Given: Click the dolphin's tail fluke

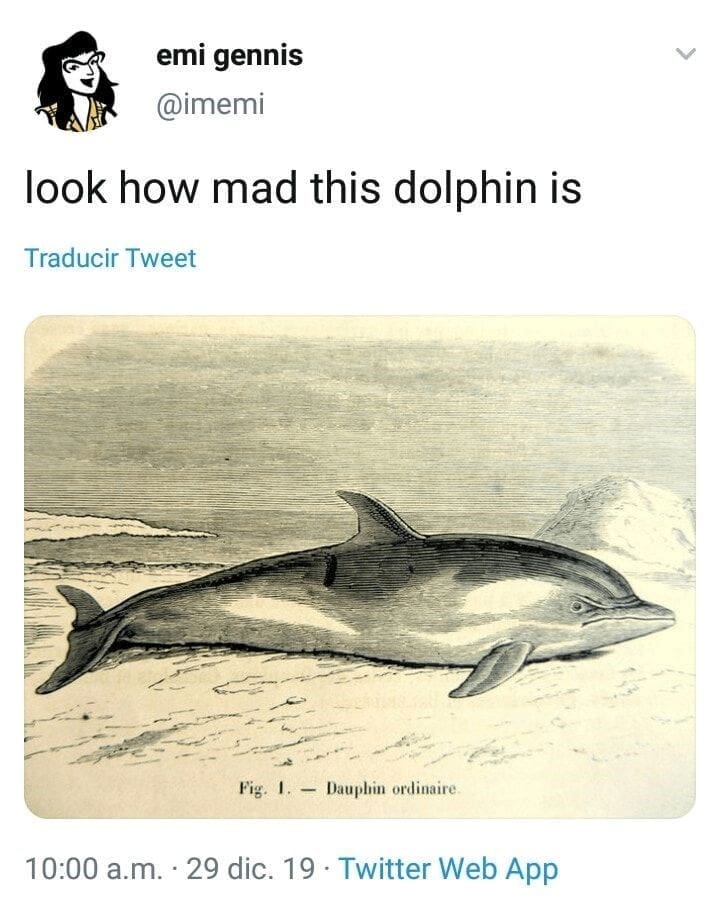Looking at the screenshot, I should tap(82, 640).
